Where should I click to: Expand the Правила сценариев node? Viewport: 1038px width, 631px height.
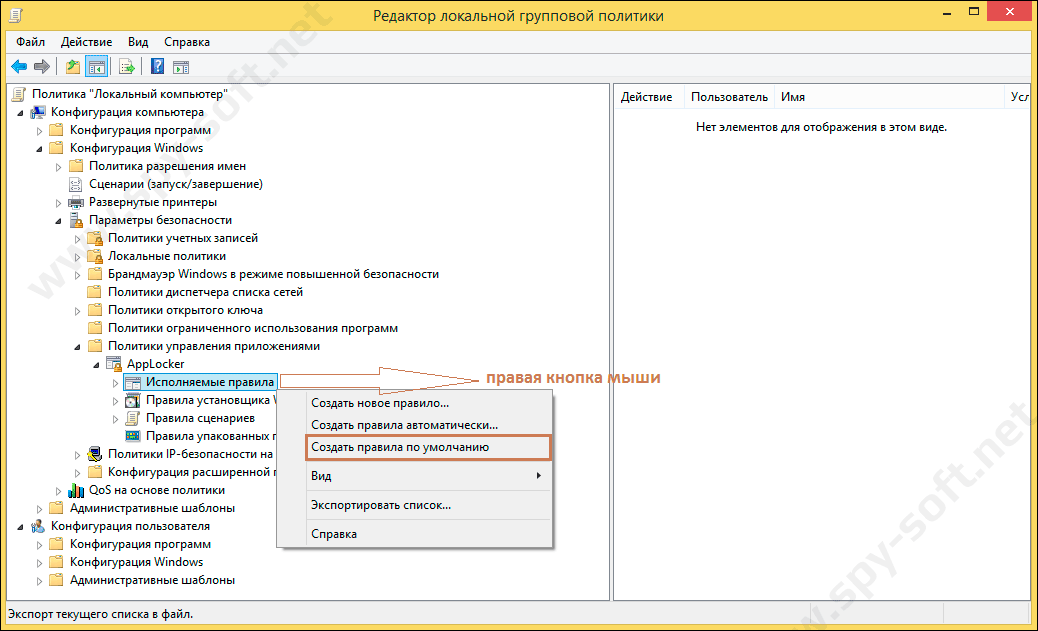coord(115,418)
